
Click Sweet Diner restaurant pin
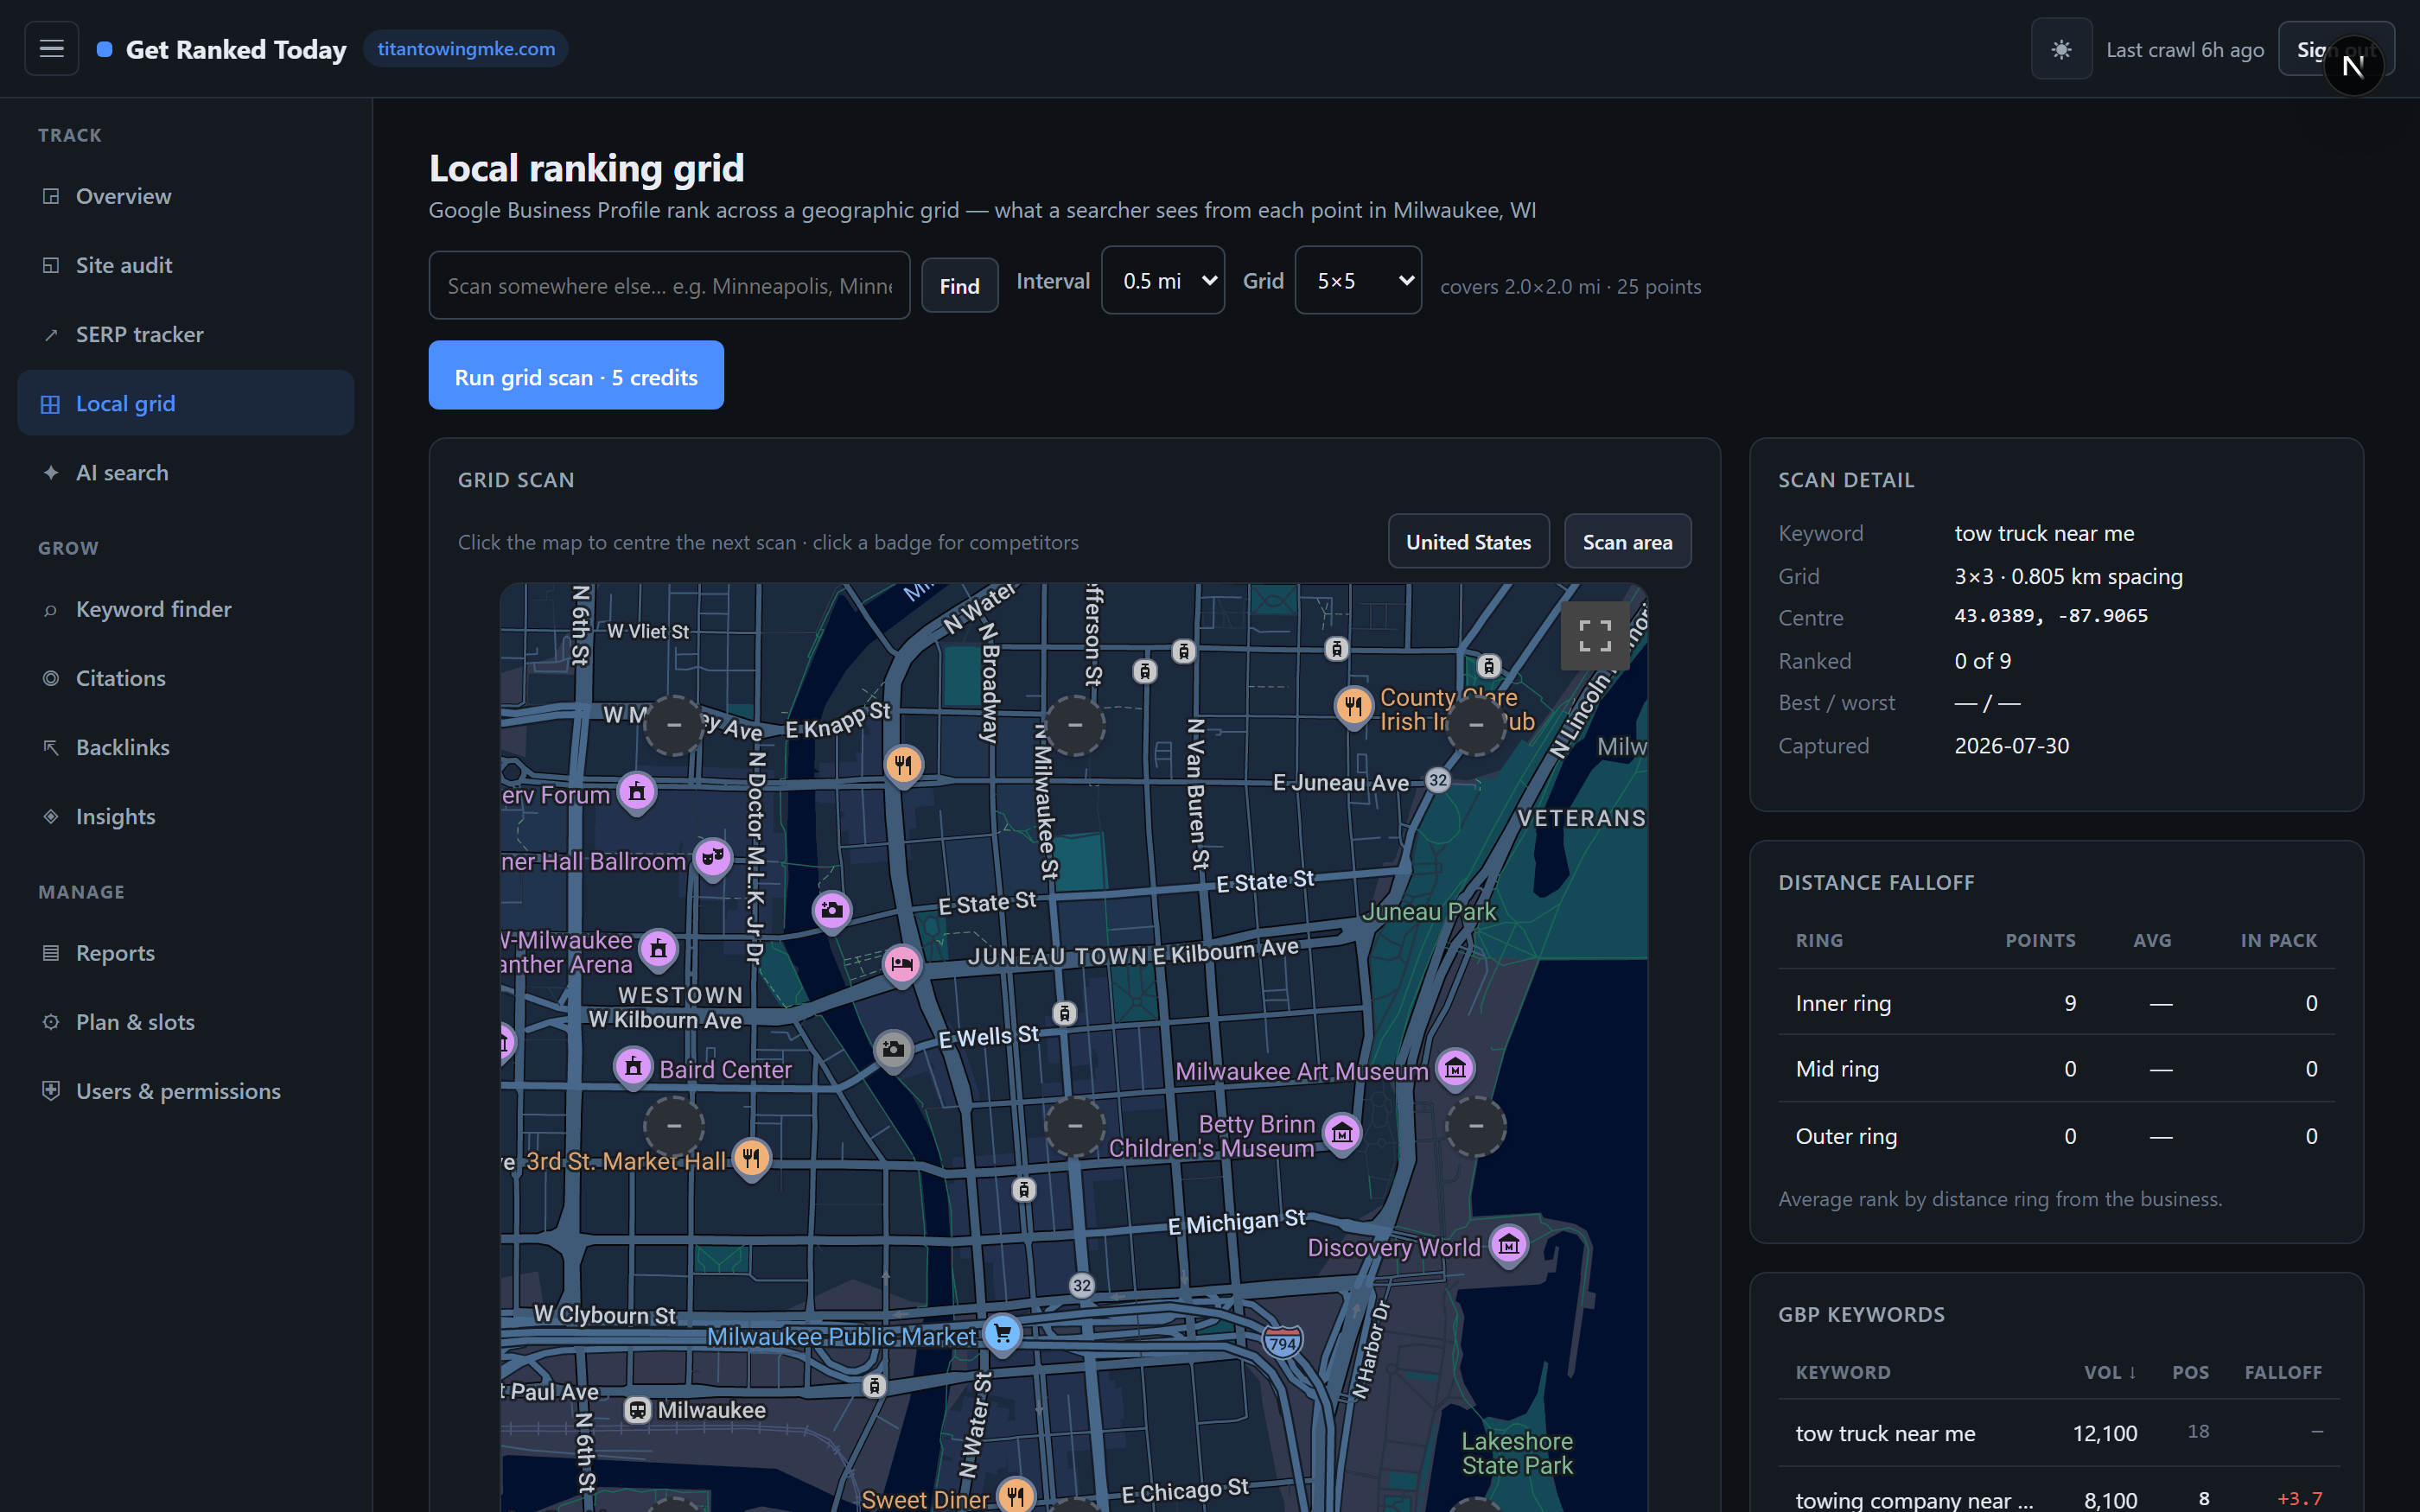click(x=1015, y=1496)
